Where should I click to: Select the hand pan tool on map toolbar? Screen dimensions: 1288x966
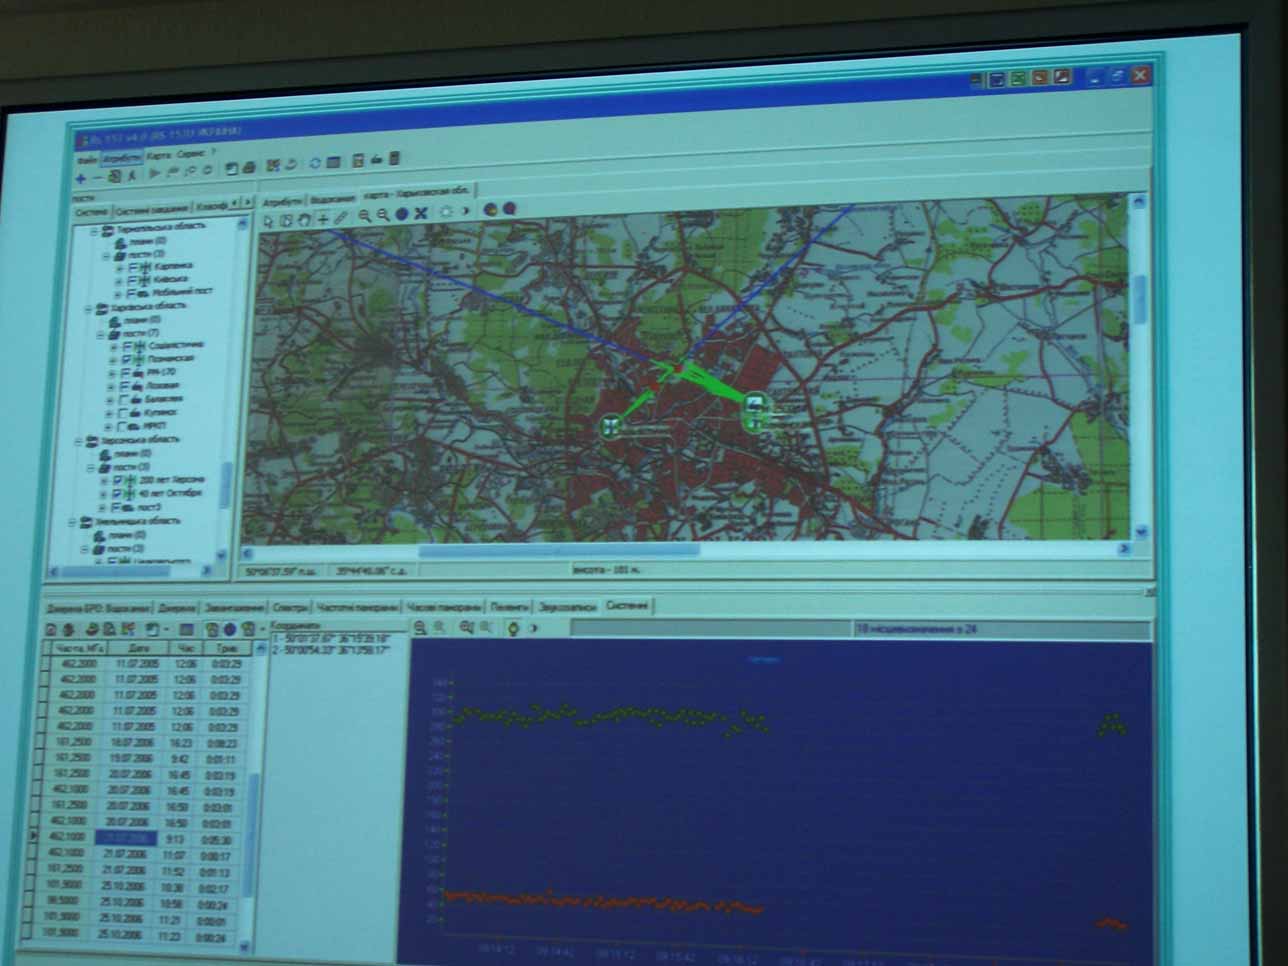click(304, 218)
